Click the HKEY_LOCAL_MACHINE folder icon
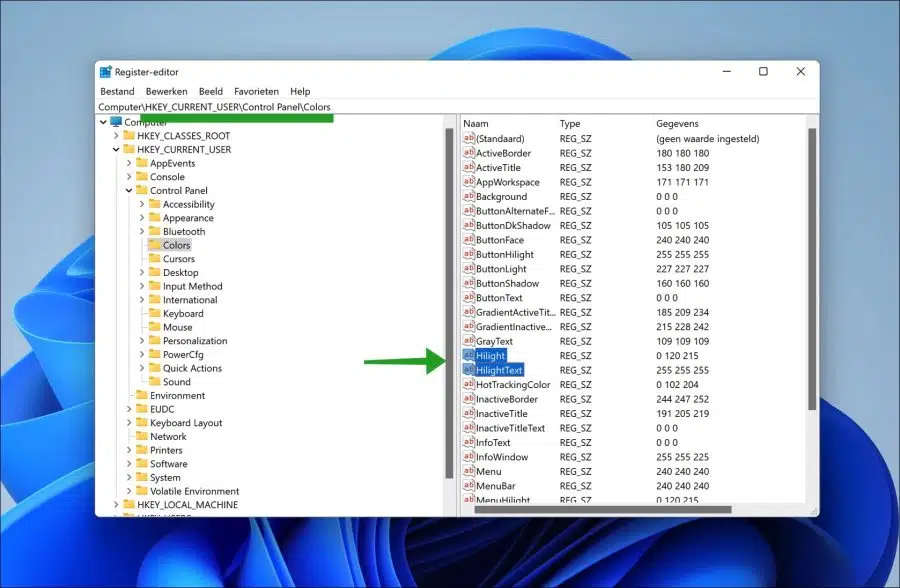 [129, 504]
